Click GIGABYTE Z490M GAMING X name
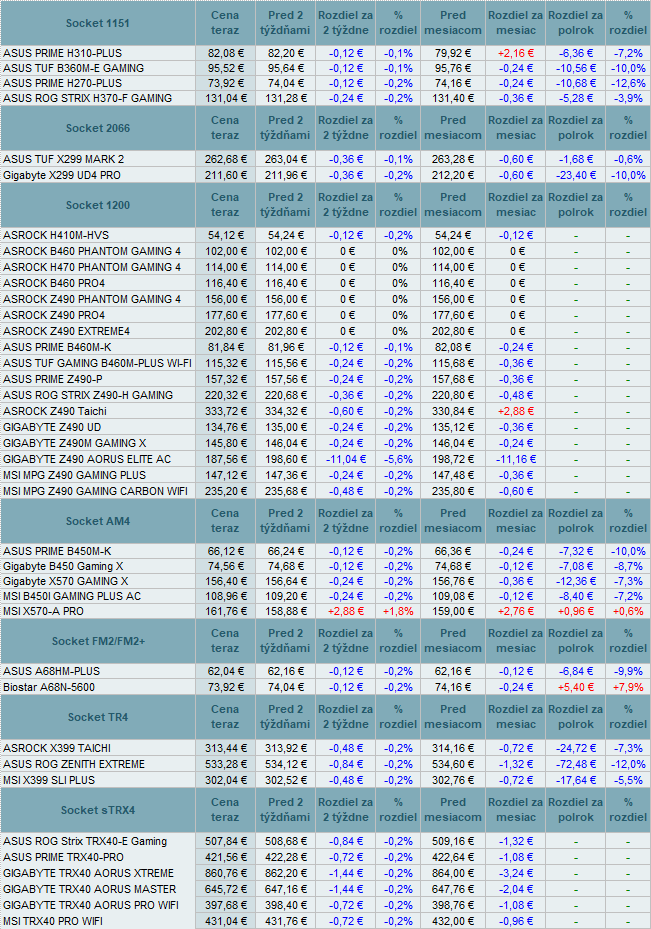Image resolution: width=651 pixels, height=929 pixels. [x=75, y=443]
